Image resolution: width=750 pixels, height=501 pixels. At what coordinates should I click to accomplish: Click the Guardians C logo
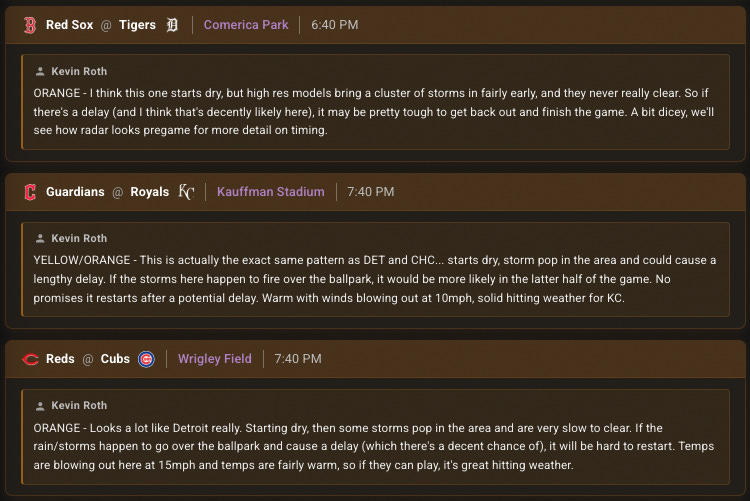tap(30, 192)
